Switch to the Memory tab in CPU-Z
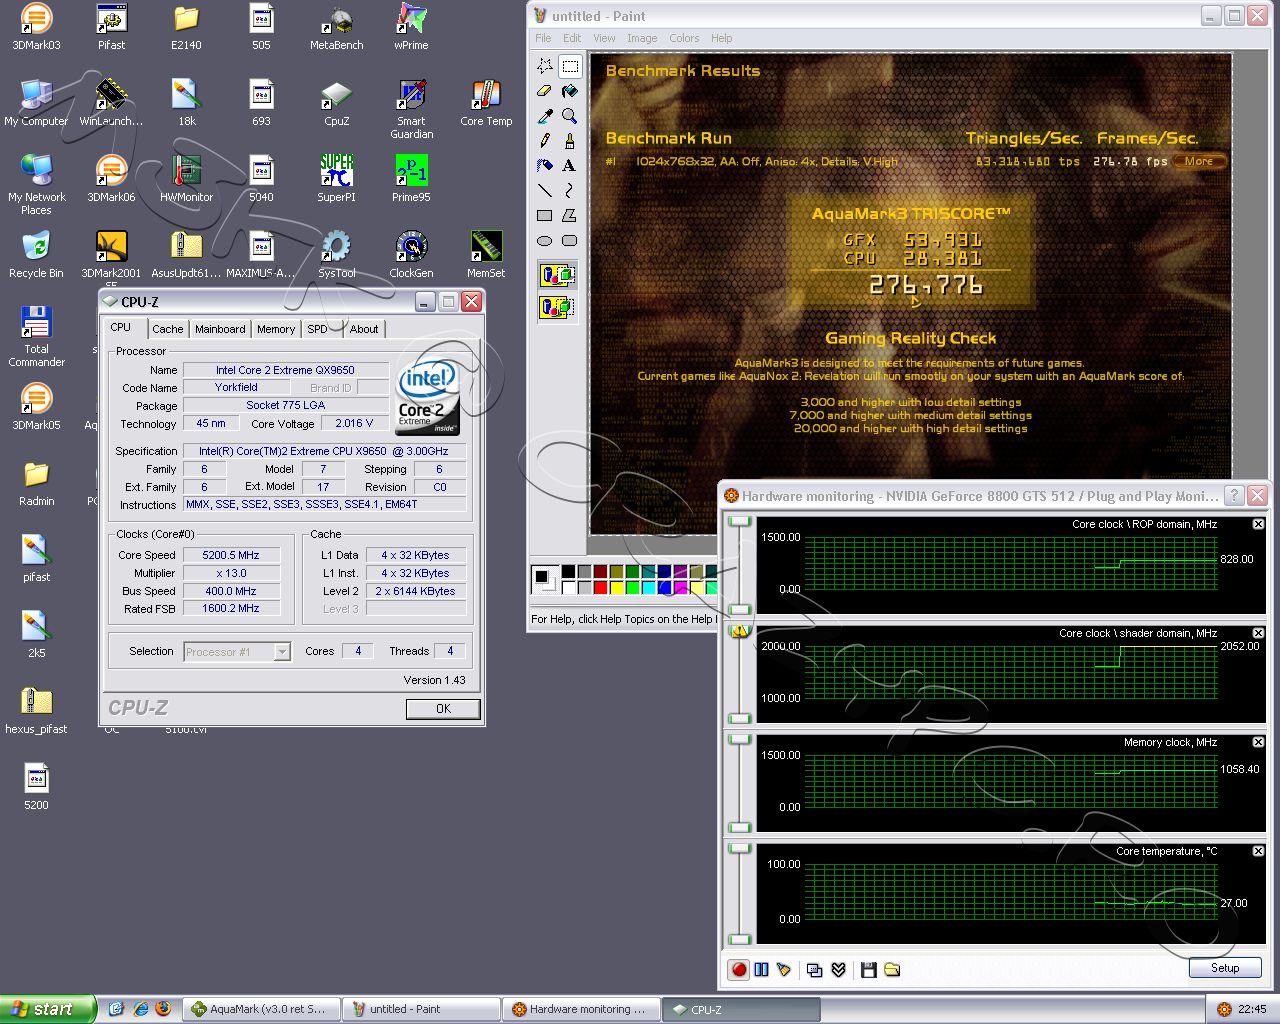Viewport: 1280px width, 1024px height. 276,329
